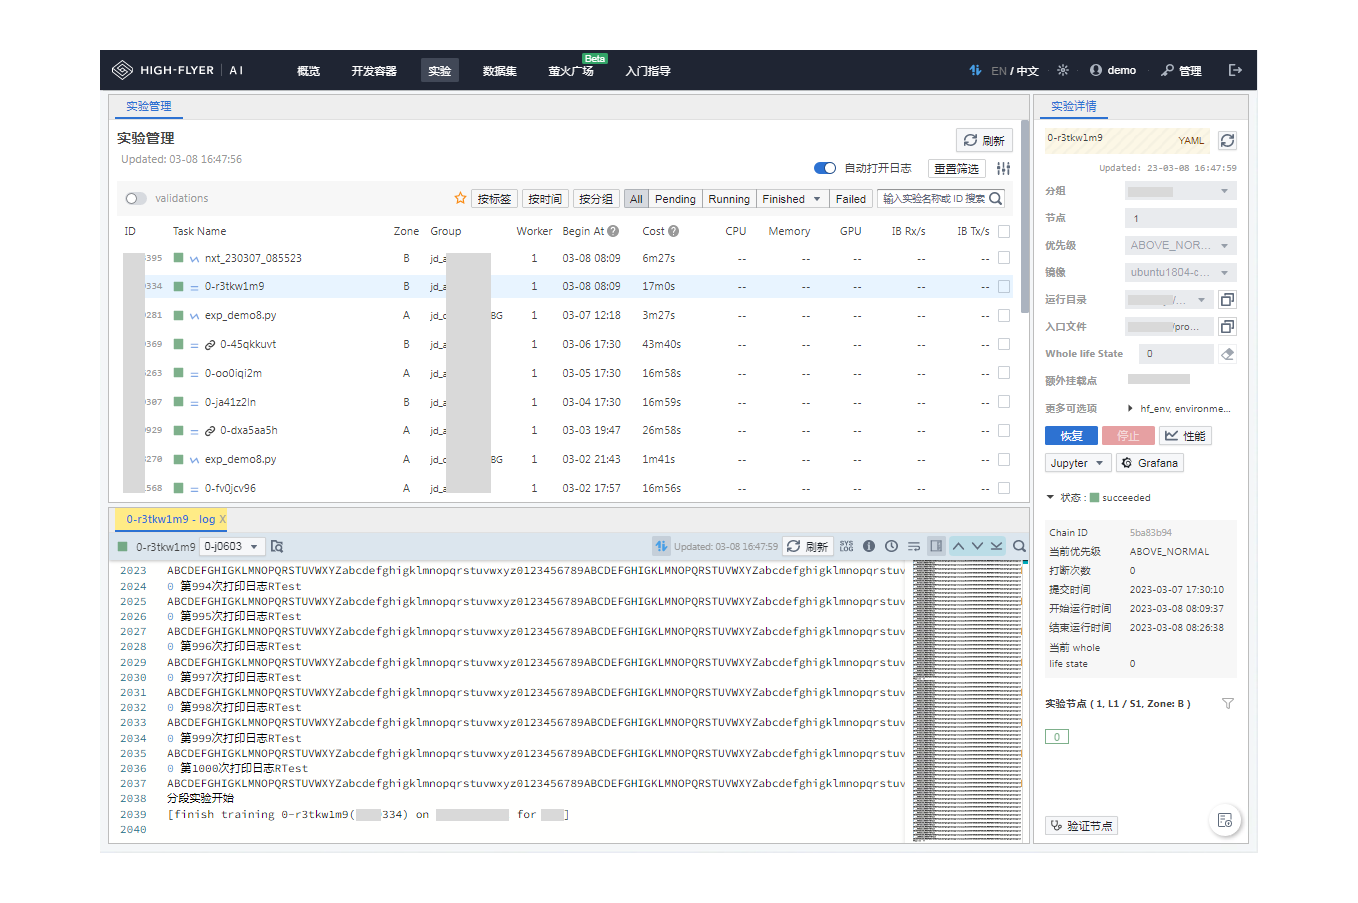Open the 萤火广场 Beta nav item

[x=571, y=71]
